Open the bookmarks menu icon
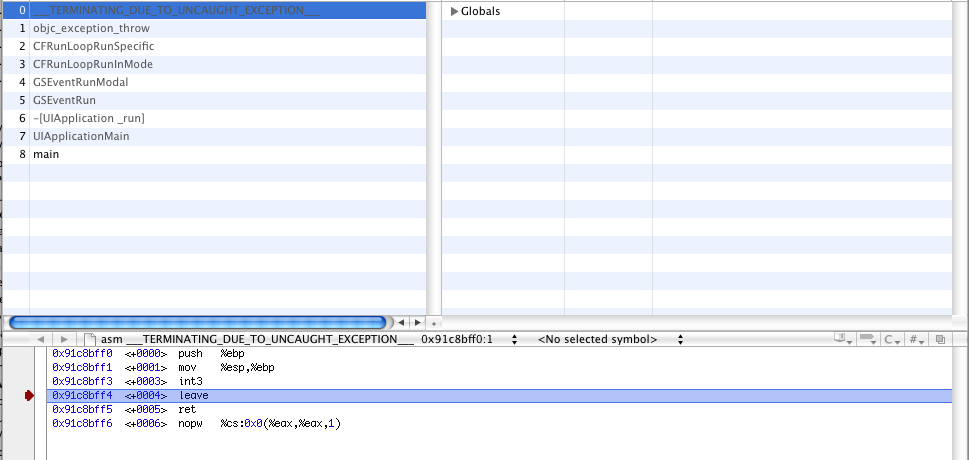Screen dimensions: 969x460 pyautogui.click(x=843, y=339)
